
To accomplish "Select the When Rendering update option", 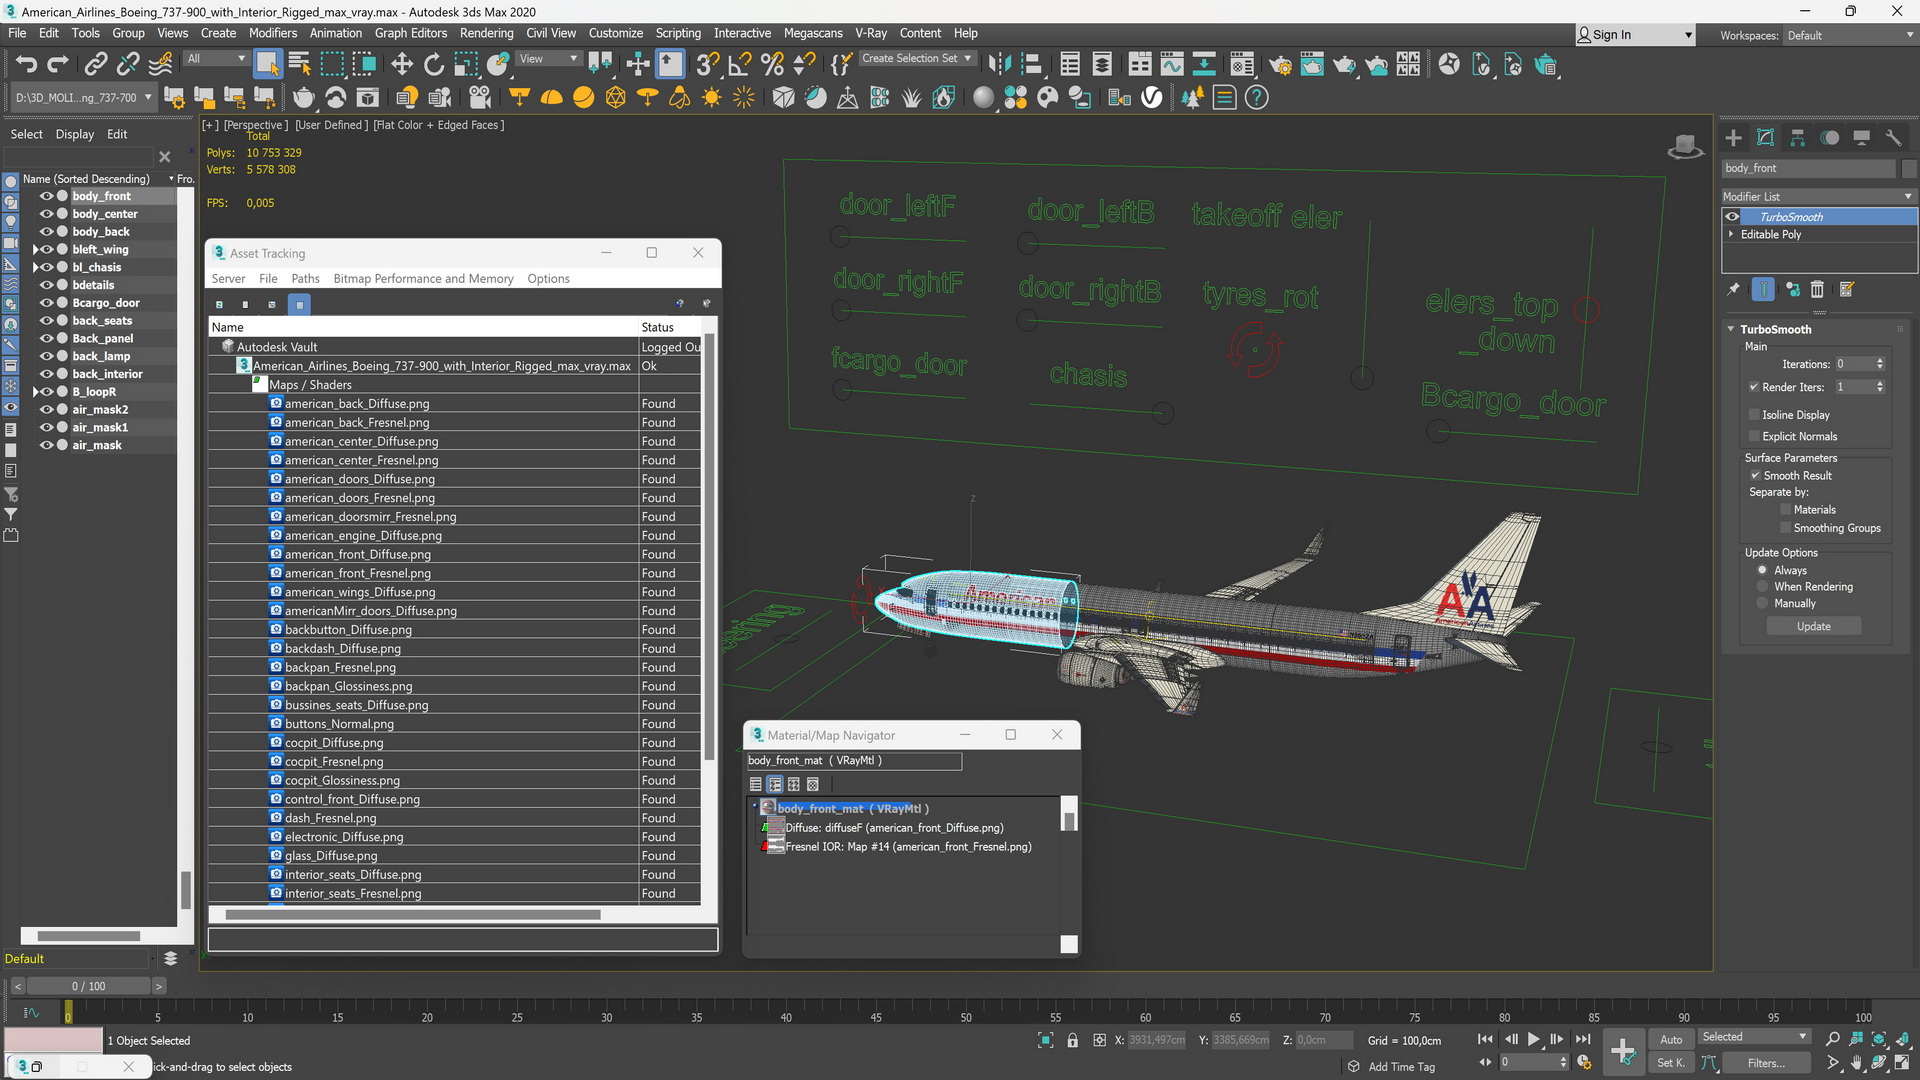I will click(1762, 587).
